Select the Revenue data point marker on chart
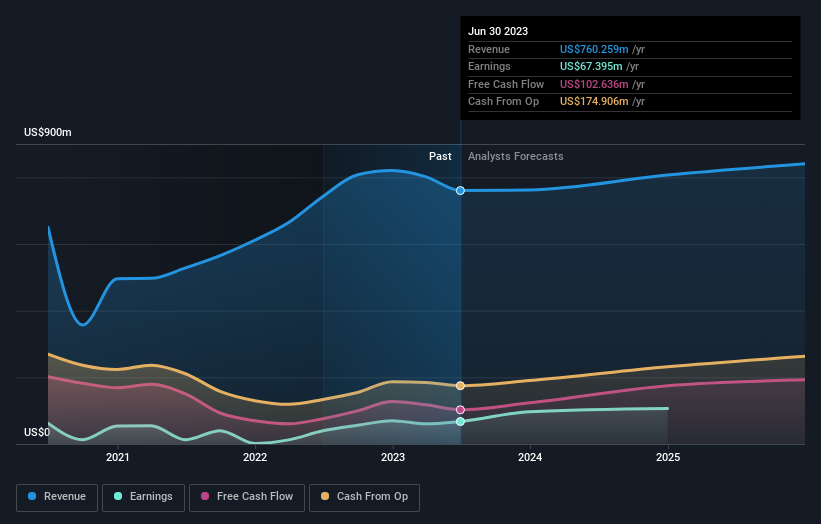Screen dimensions: 821x524 pyautogui.click(x=460, y=191)
